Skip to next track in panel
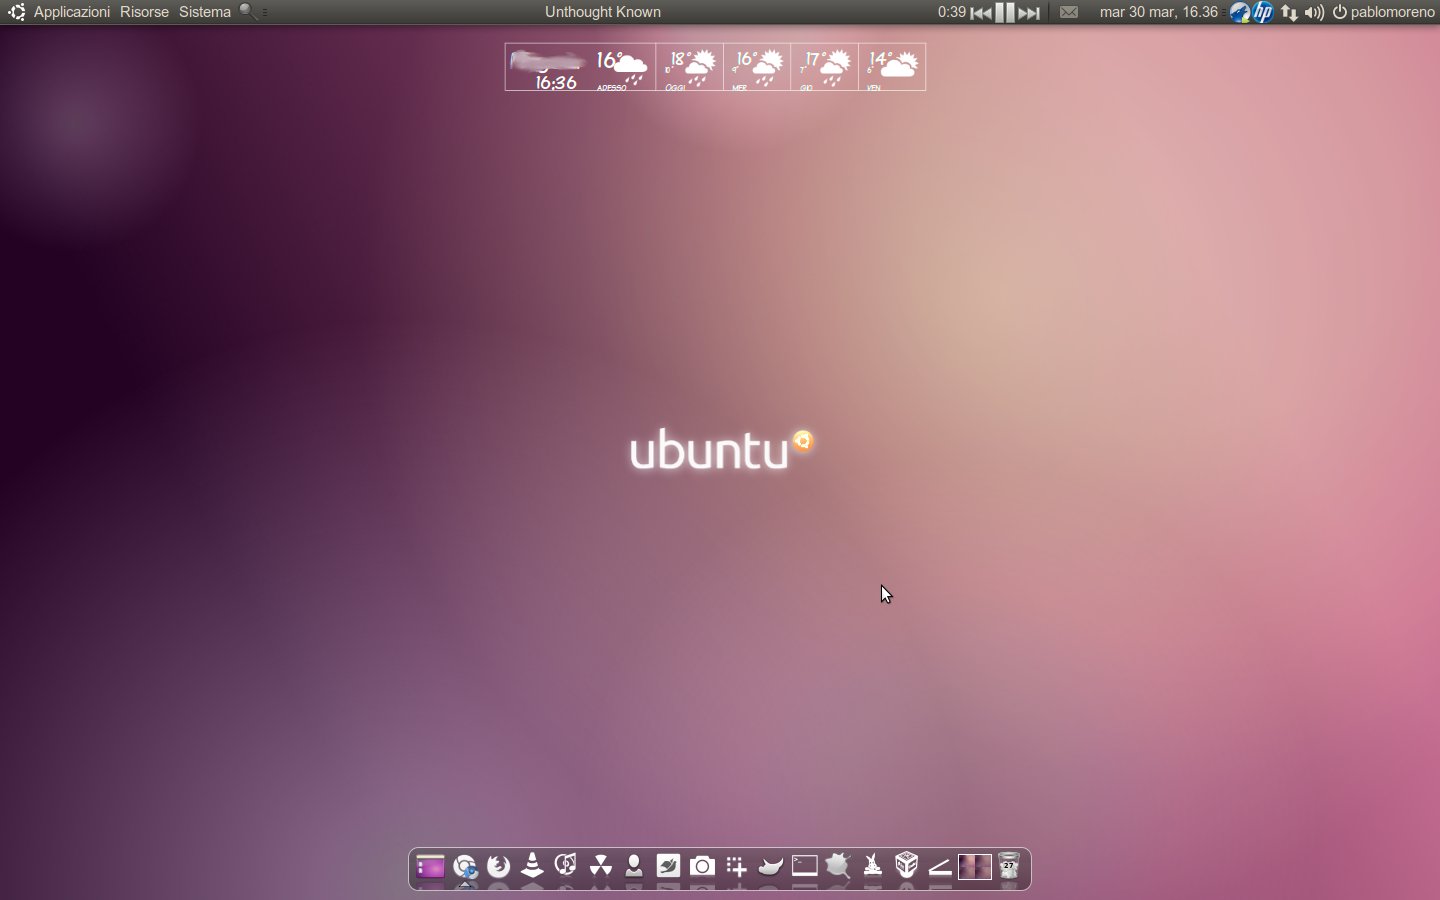1440x900 pixels. 1029,12
